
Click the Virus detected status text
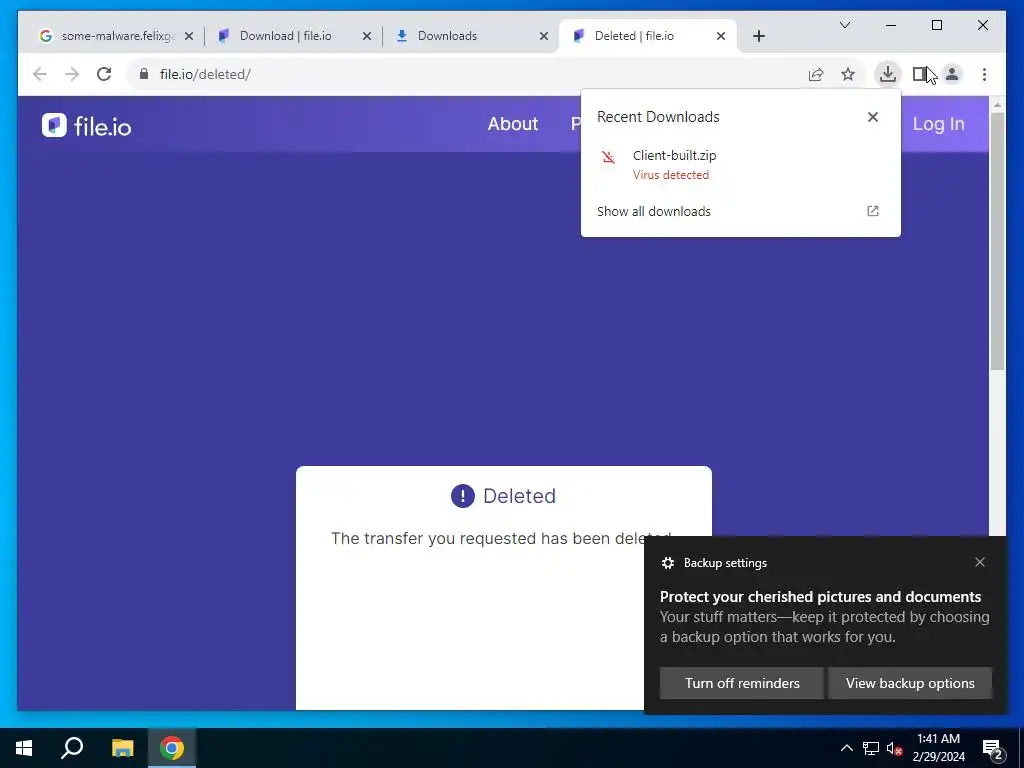coord(671,175)
